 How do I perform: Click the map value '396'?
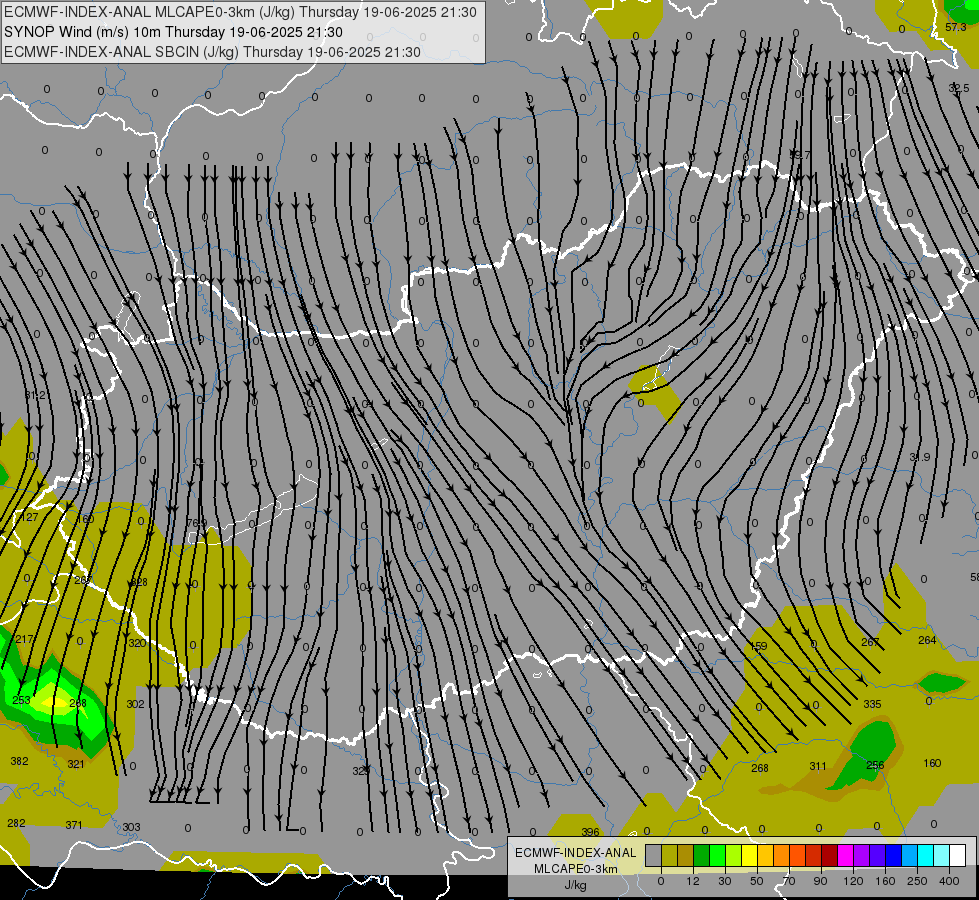point(590,832)
